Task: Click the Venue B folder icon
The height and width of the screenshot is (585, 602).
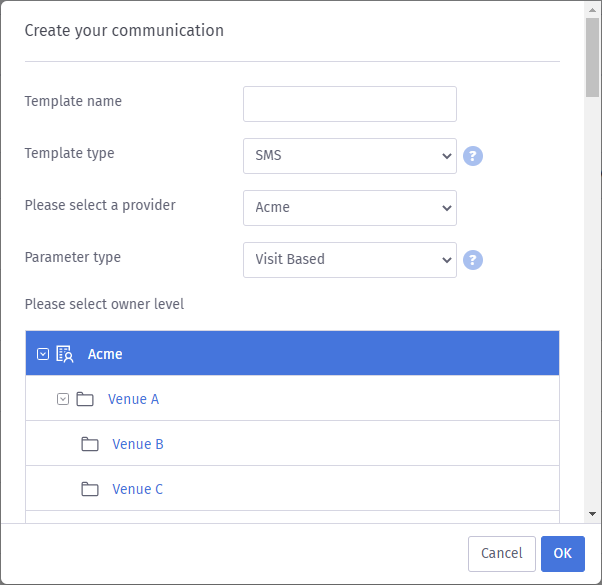Action: point(90,444)
